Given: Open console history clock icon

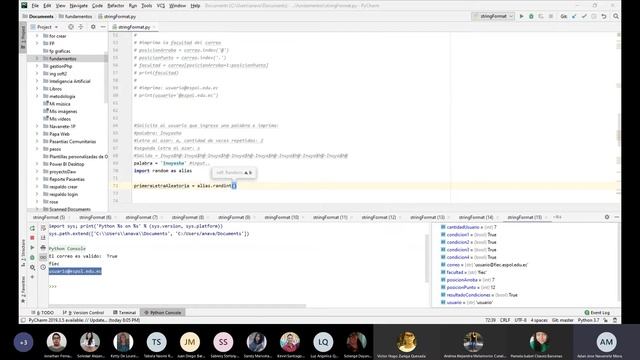Looking at the screenshot, I should pyautogui.click(x=43, y=267).
